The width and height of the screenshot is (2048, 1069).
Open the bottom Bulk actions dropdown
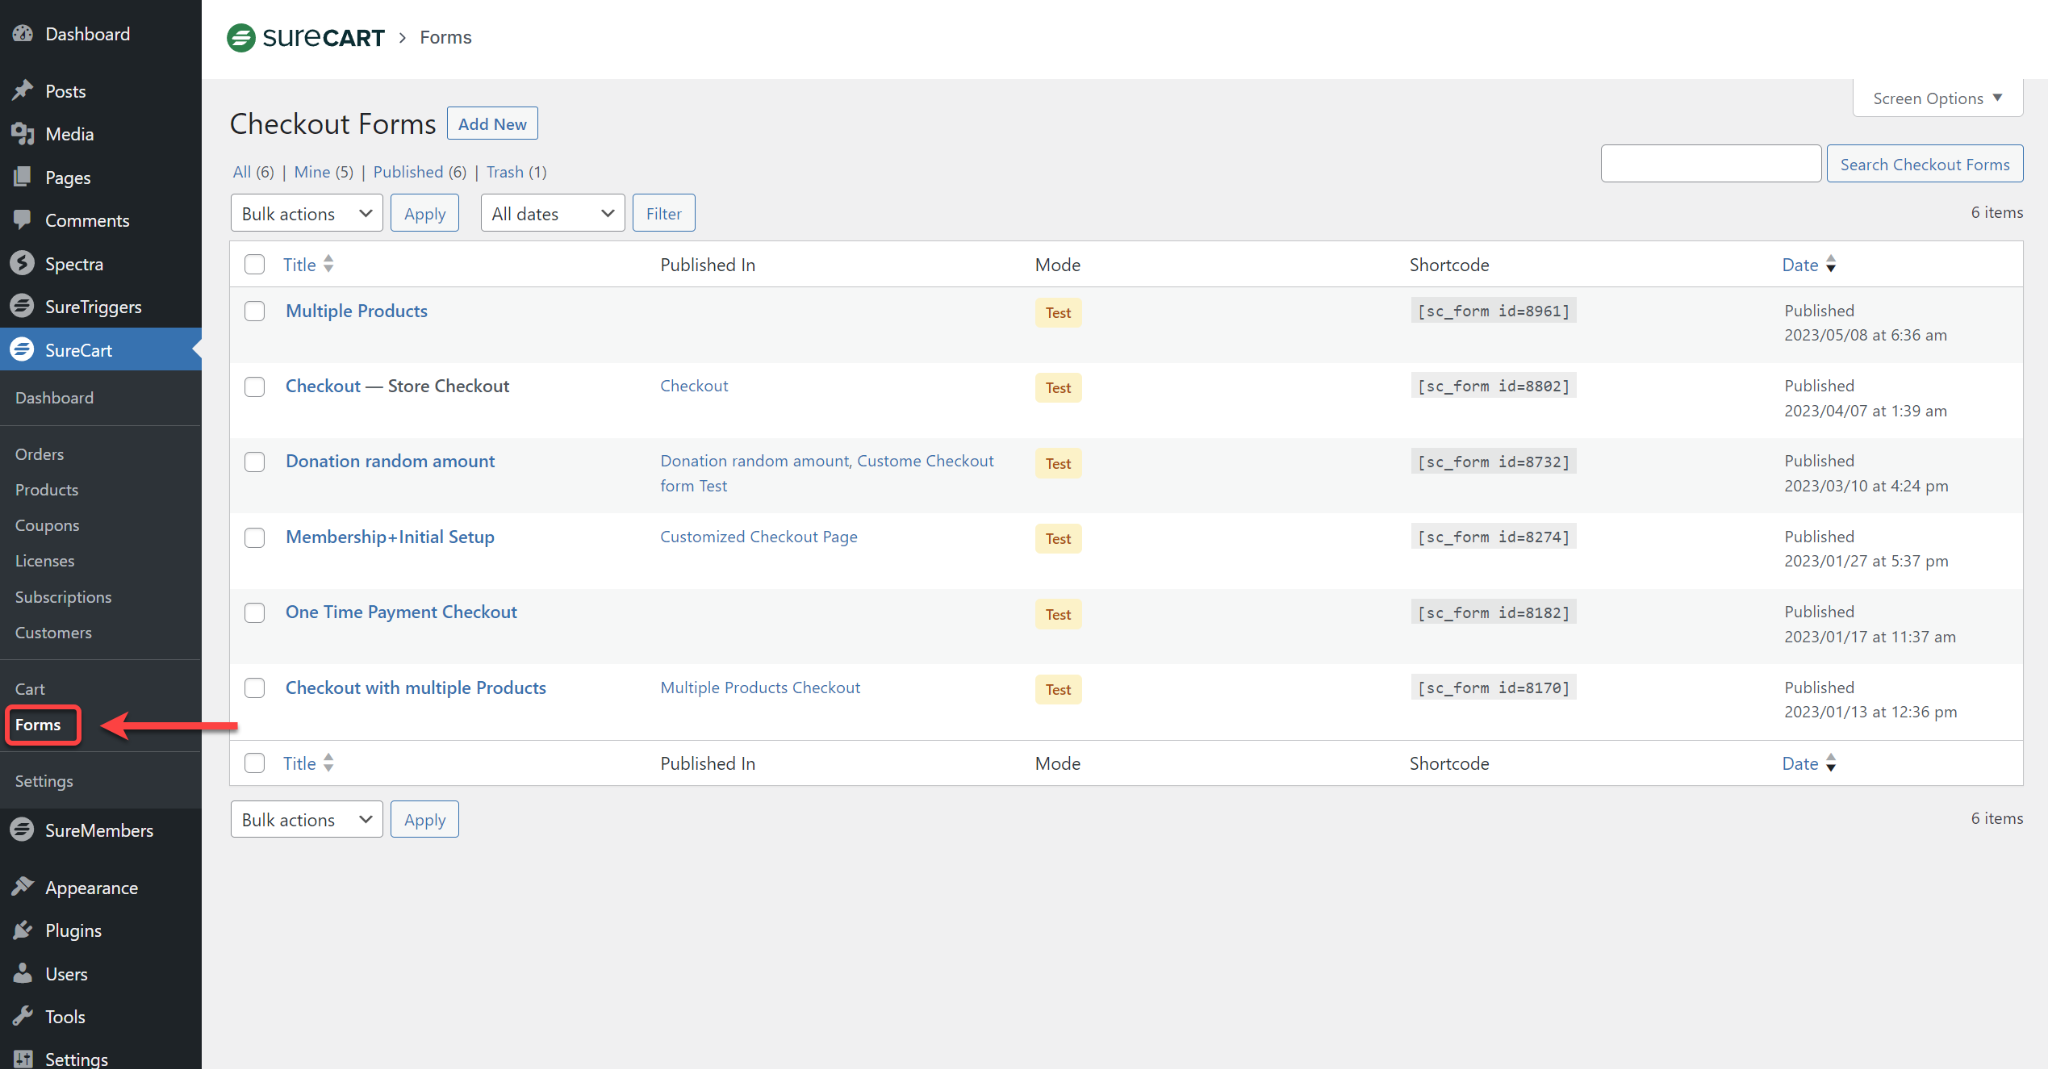(306, 819)
